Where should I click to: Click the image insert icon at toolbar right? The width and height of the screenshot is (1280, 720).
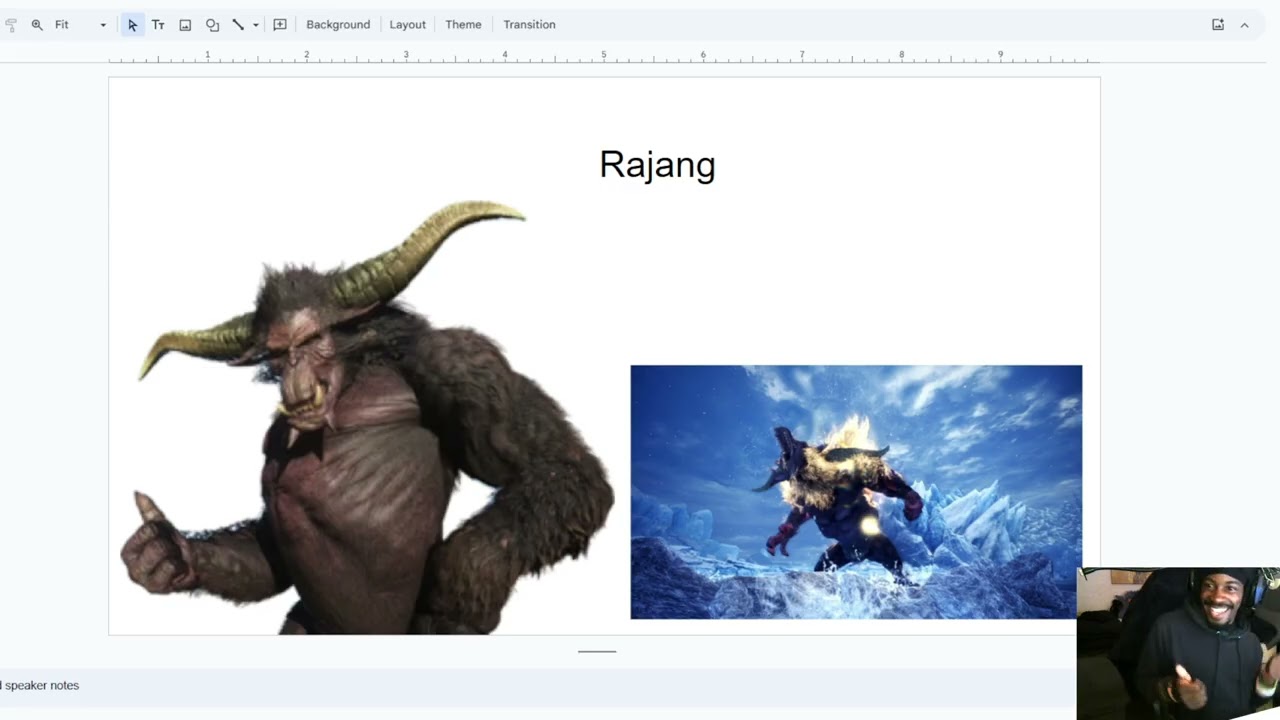[1218, 25]
